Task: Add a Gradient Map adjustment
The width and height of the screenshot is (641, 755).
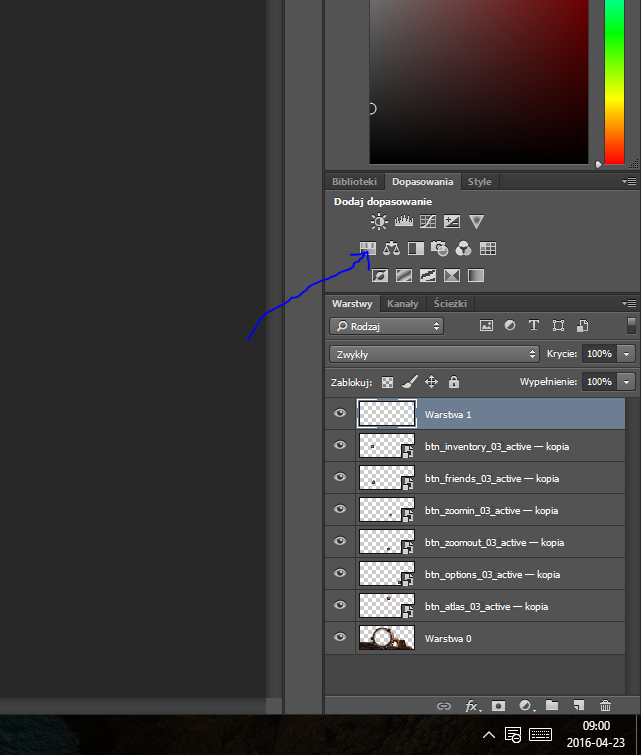Action: click(476, 275)
